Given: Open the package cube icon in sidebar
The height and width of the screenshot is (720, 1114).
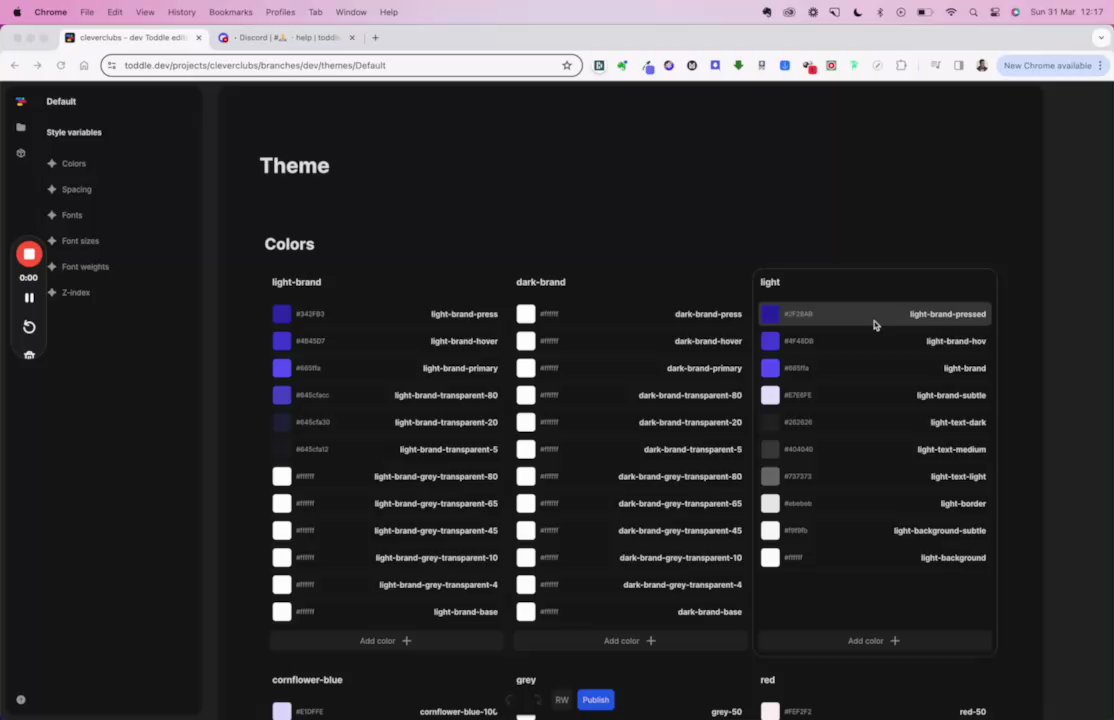Looking at the screenshot, I should coord(21,153).
